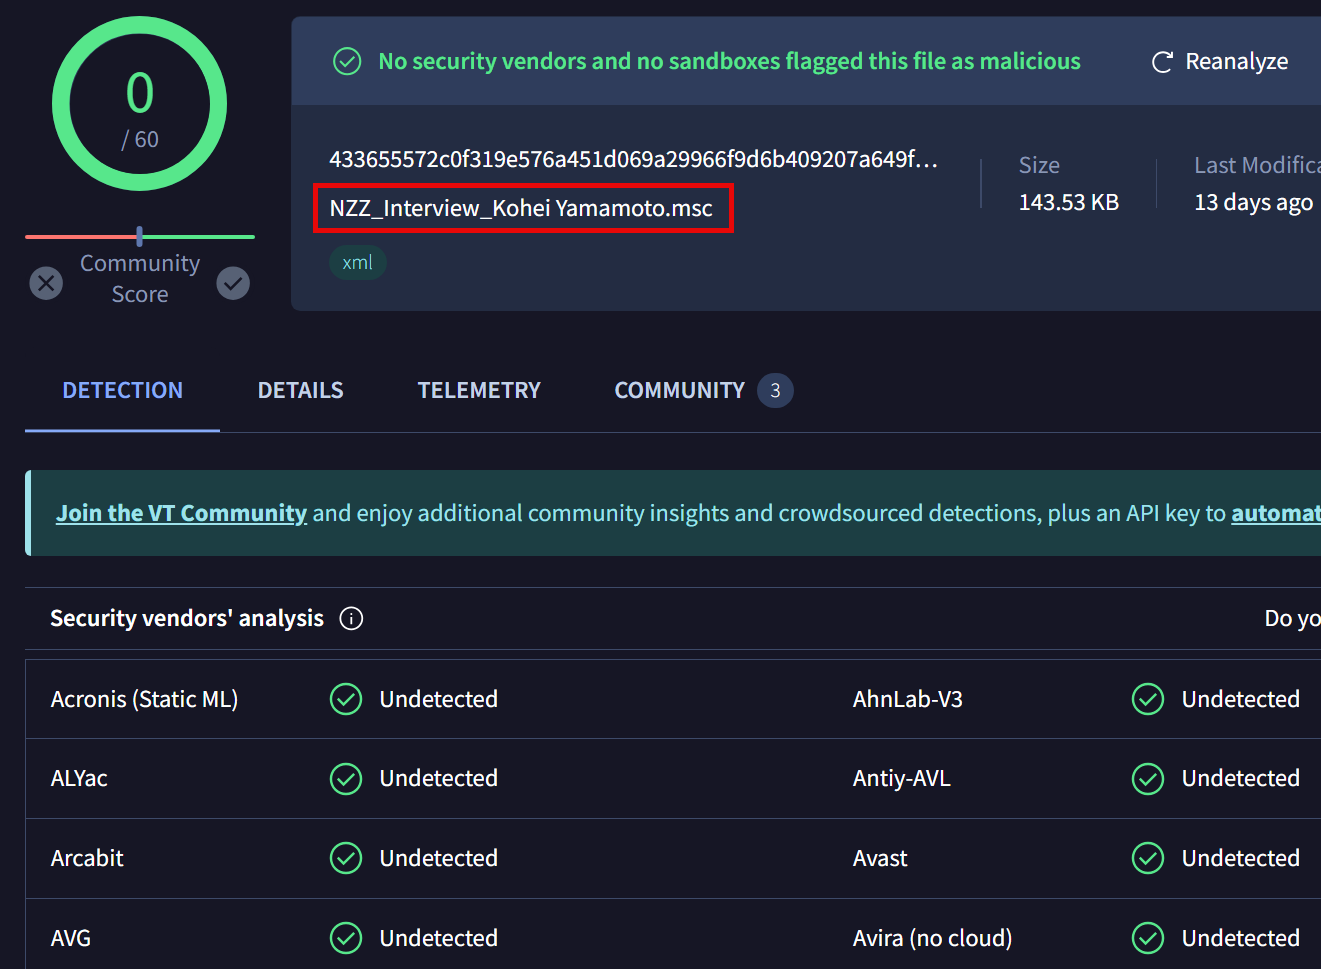Open the Join the VT Community link
Screen dimensions: 1321x969
coord(181,512)
